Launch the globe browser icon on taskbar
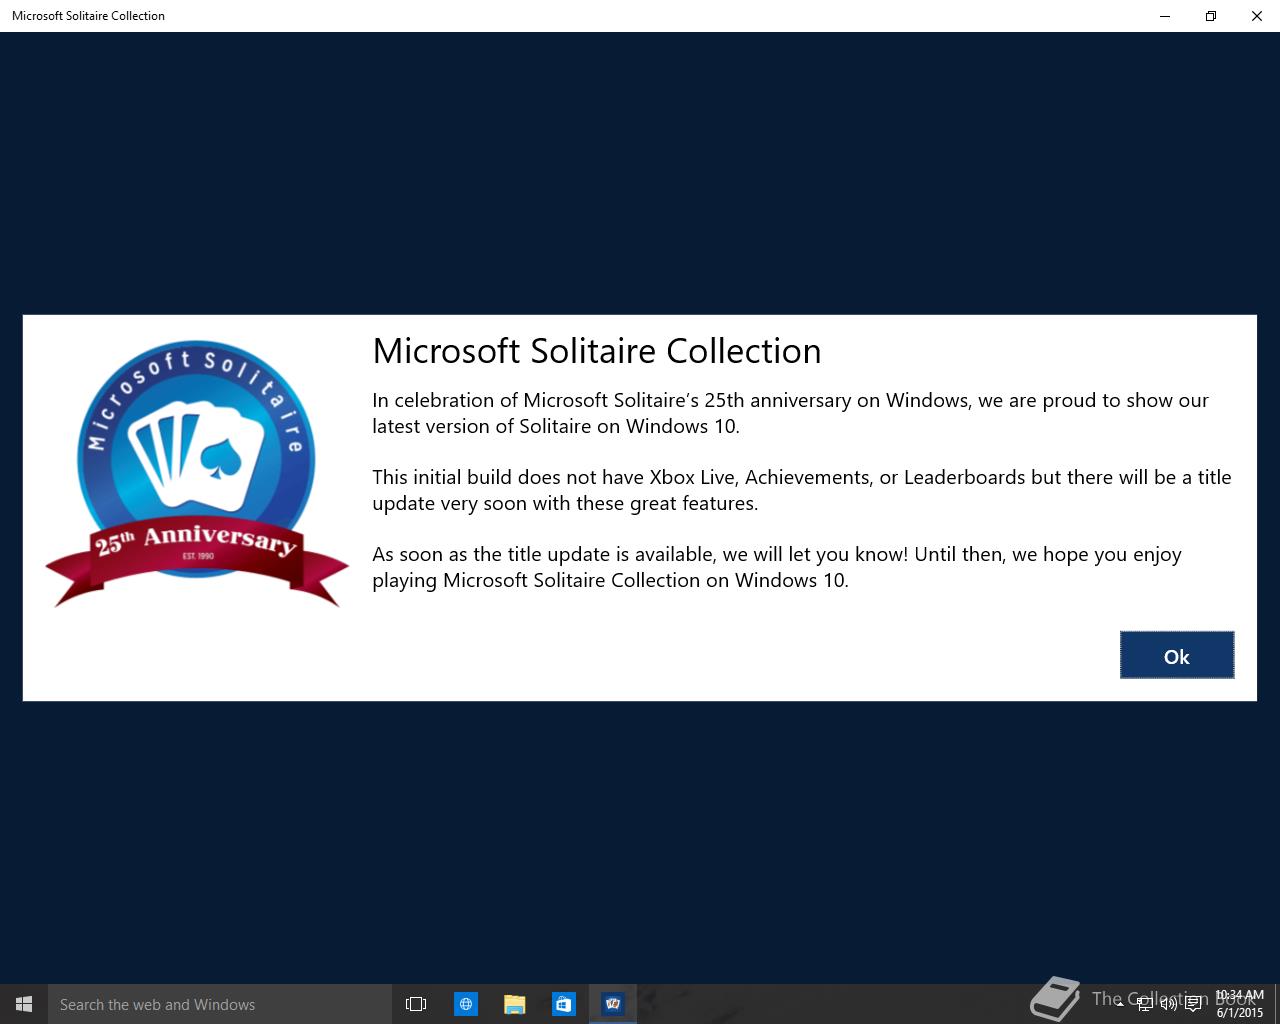 [466, 1004]
